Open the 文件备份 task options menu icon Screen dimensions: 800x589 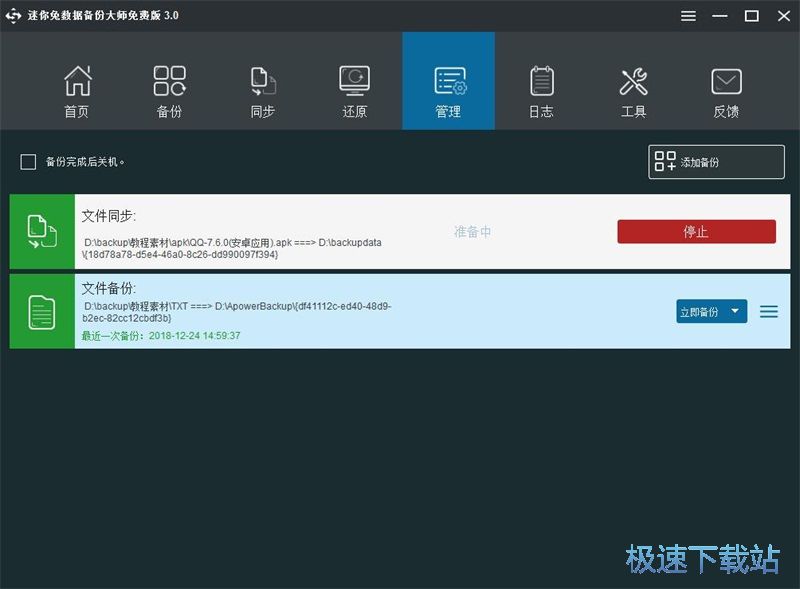[769, 311]
